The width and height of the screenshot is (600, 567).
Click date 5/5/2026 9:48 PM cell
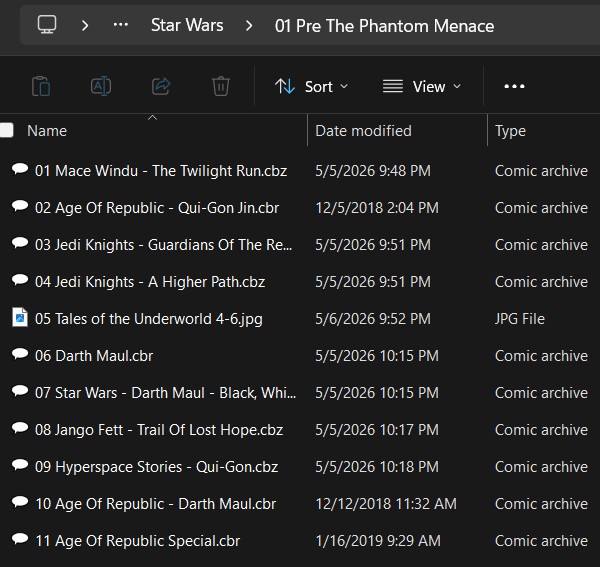point(373,171)
